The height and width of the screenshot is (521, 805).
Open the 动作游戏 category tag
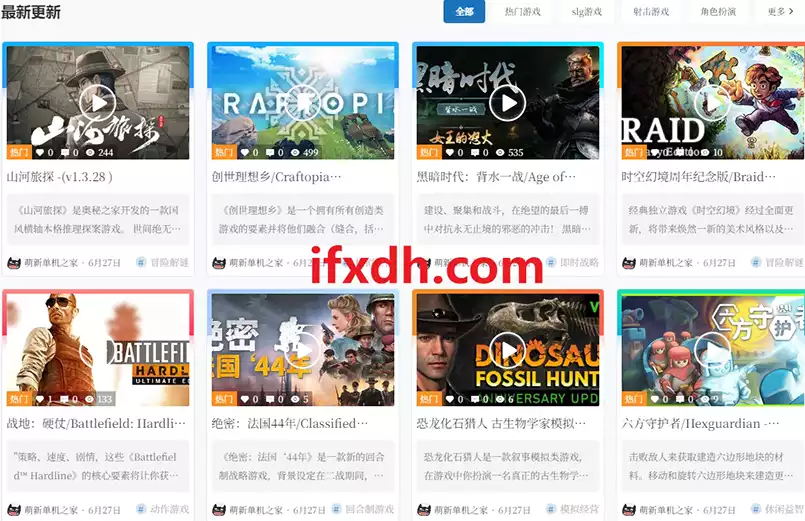162,509
